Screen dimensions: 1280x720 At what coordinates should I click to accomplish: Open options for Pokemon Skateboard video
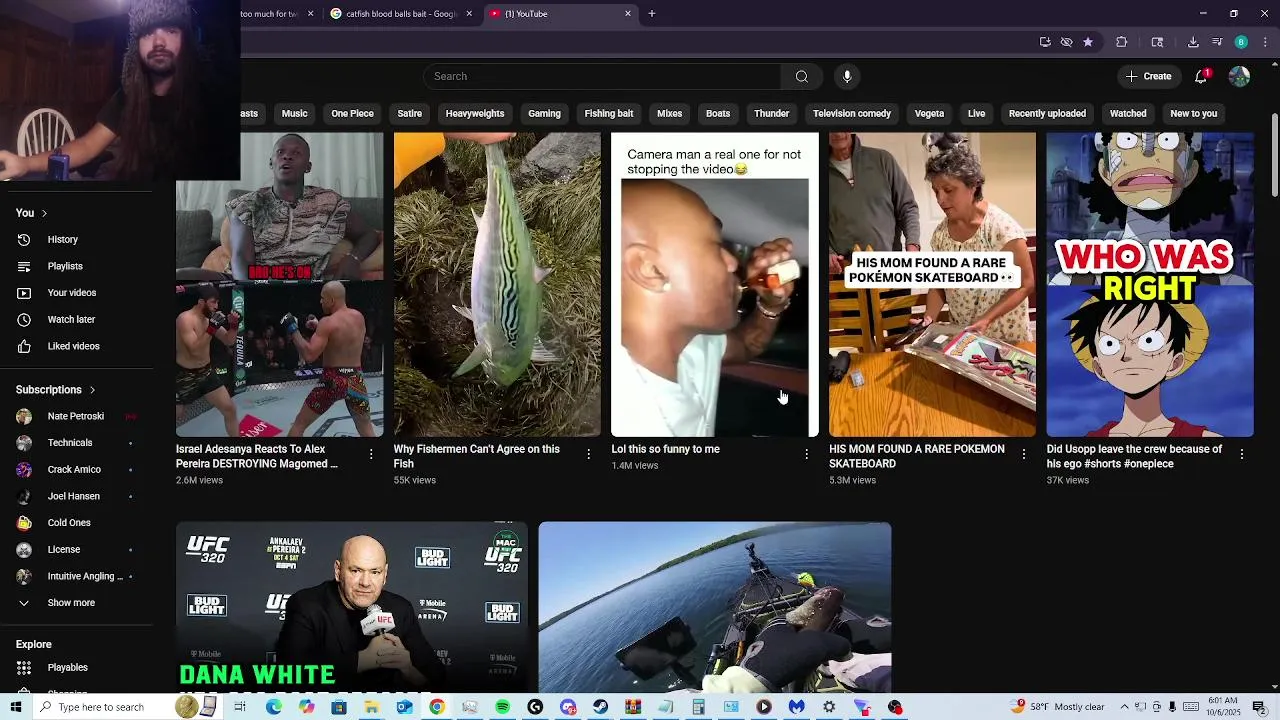(x=1023, y=454)
